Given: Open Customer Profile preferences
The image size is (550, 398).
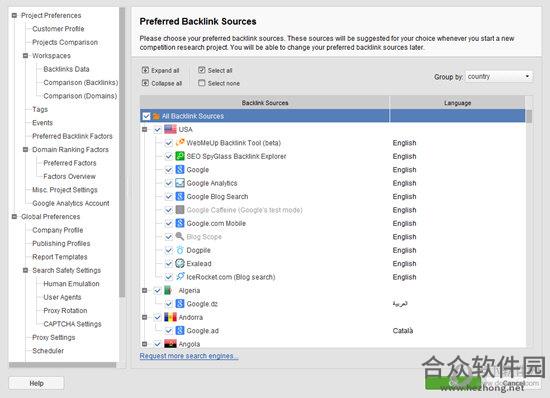Looking at the screenshot, I should pyautogui.click(x=58, y=29).
